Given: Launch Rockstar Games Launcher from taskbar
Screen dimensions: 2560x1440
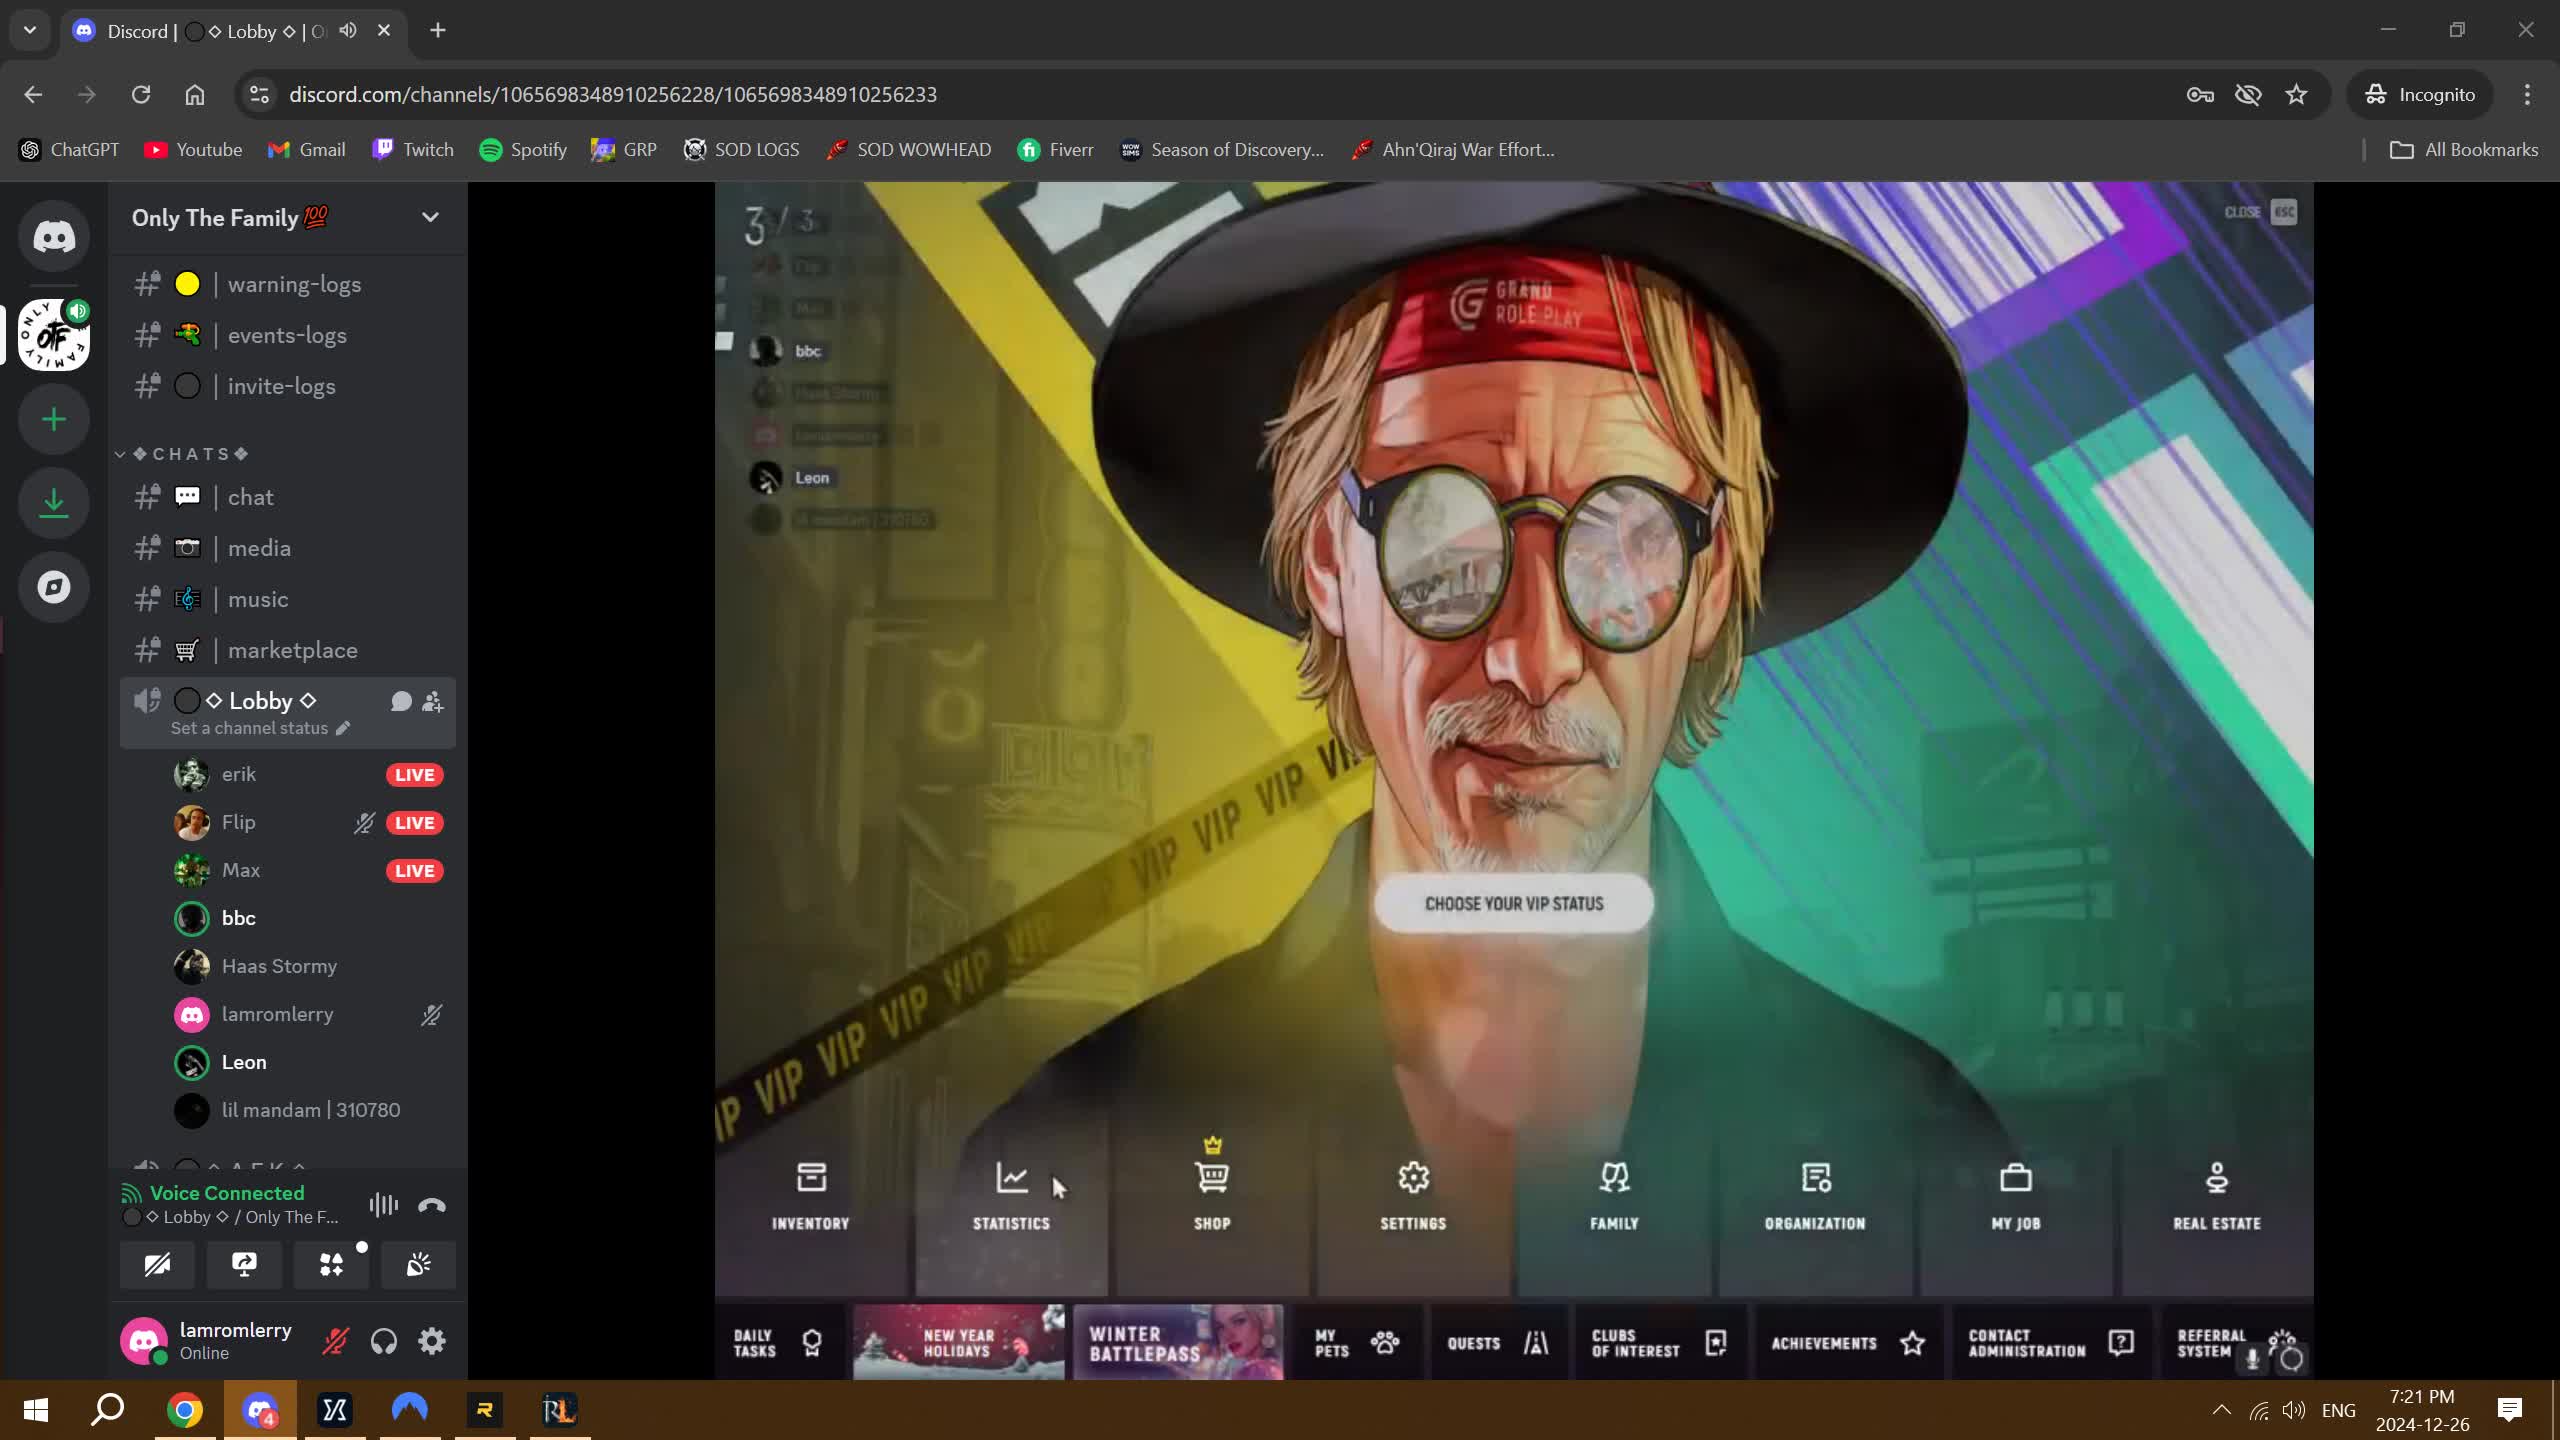Looking at the screenshot, I should (x=484, y=1409).
